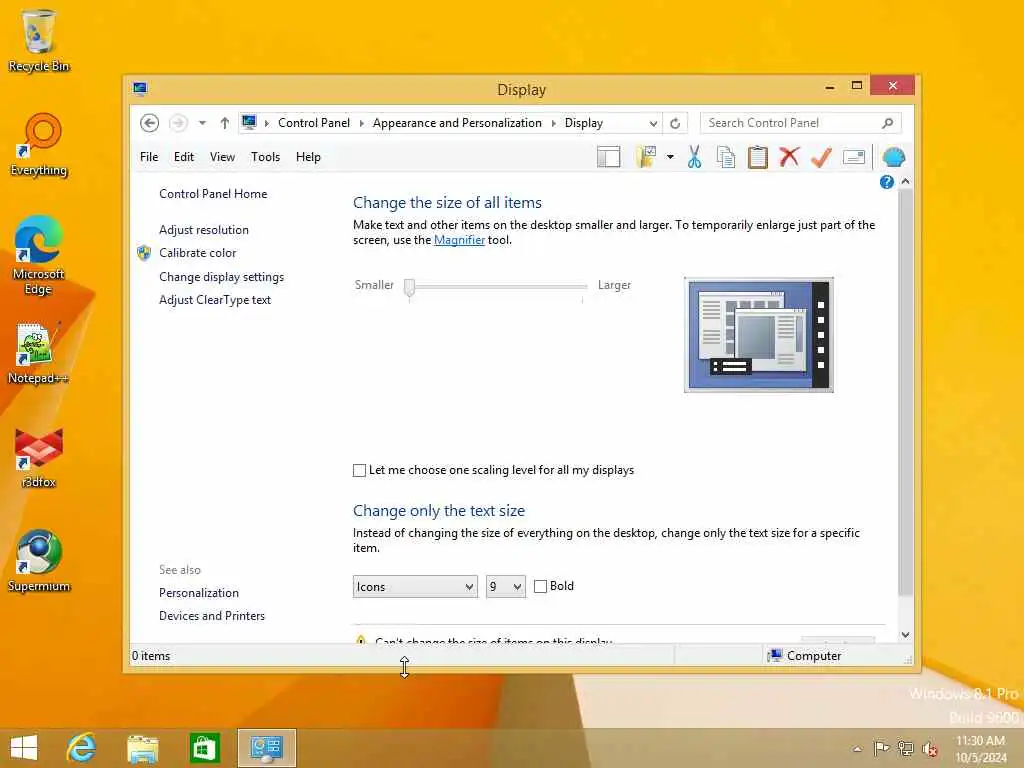Screen dimensions: 1024x768
Task: Click the muted volume tray icon
Action: pyautogui.click(x=930, y=749)
